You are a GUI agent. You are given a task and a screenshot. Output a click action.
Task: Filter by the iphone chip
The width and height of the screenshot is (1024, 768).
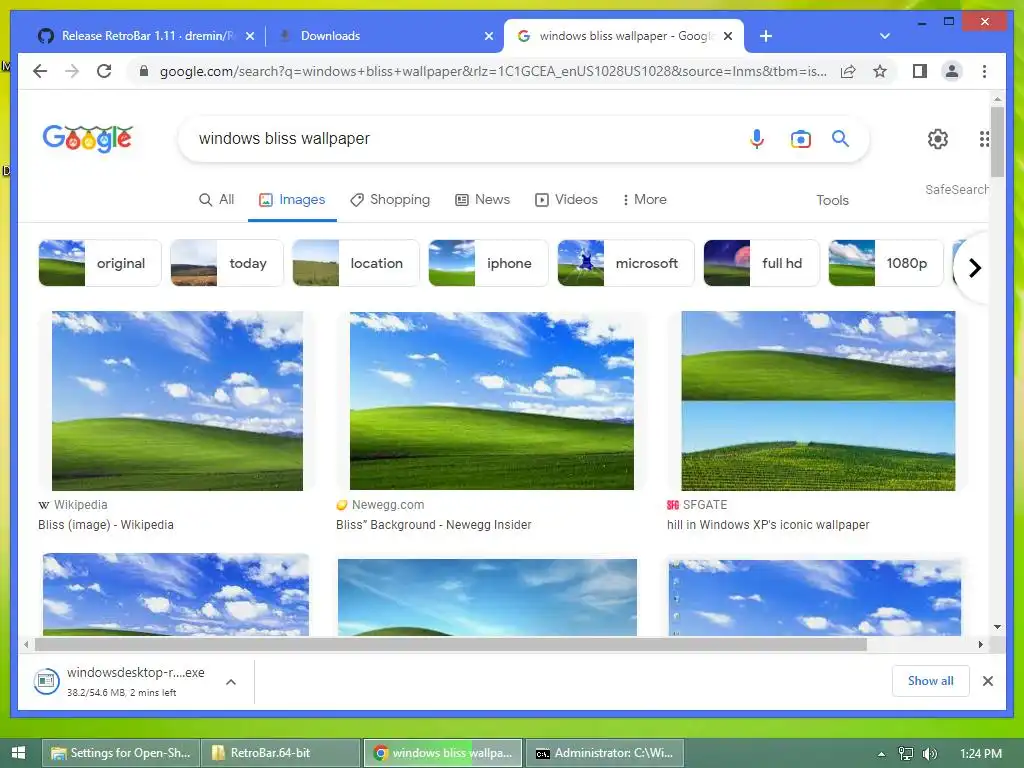click(x=488, y=263)
